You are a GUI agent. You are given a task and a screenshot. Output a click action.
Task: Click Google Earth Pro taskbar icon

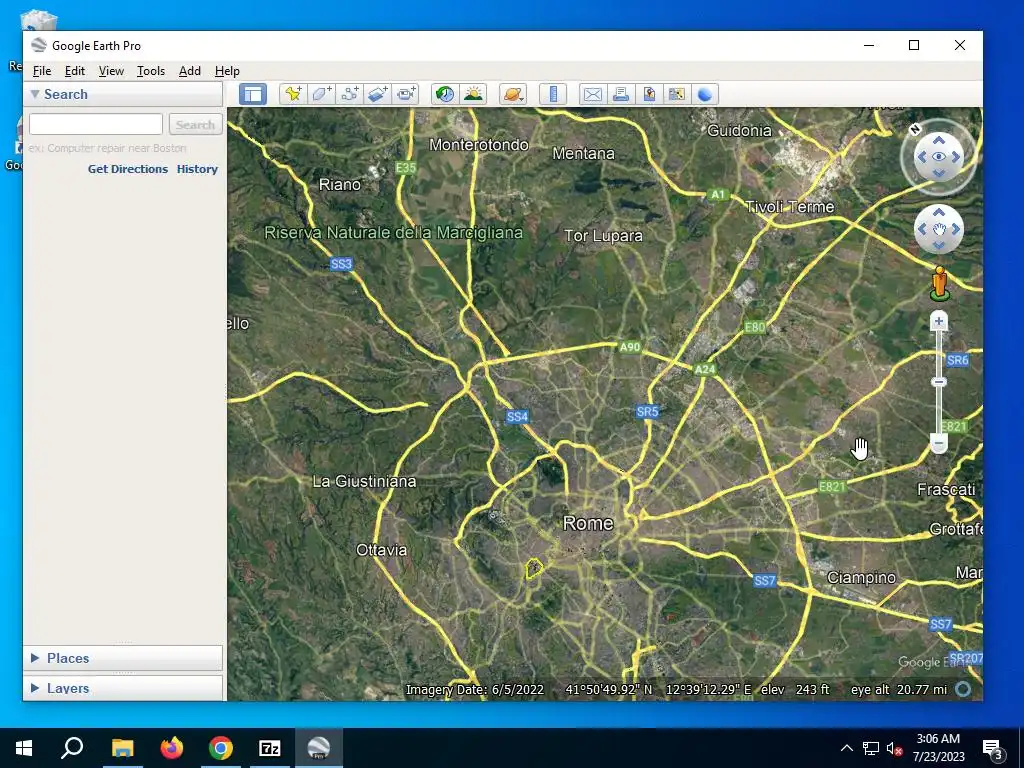(319, 748)
